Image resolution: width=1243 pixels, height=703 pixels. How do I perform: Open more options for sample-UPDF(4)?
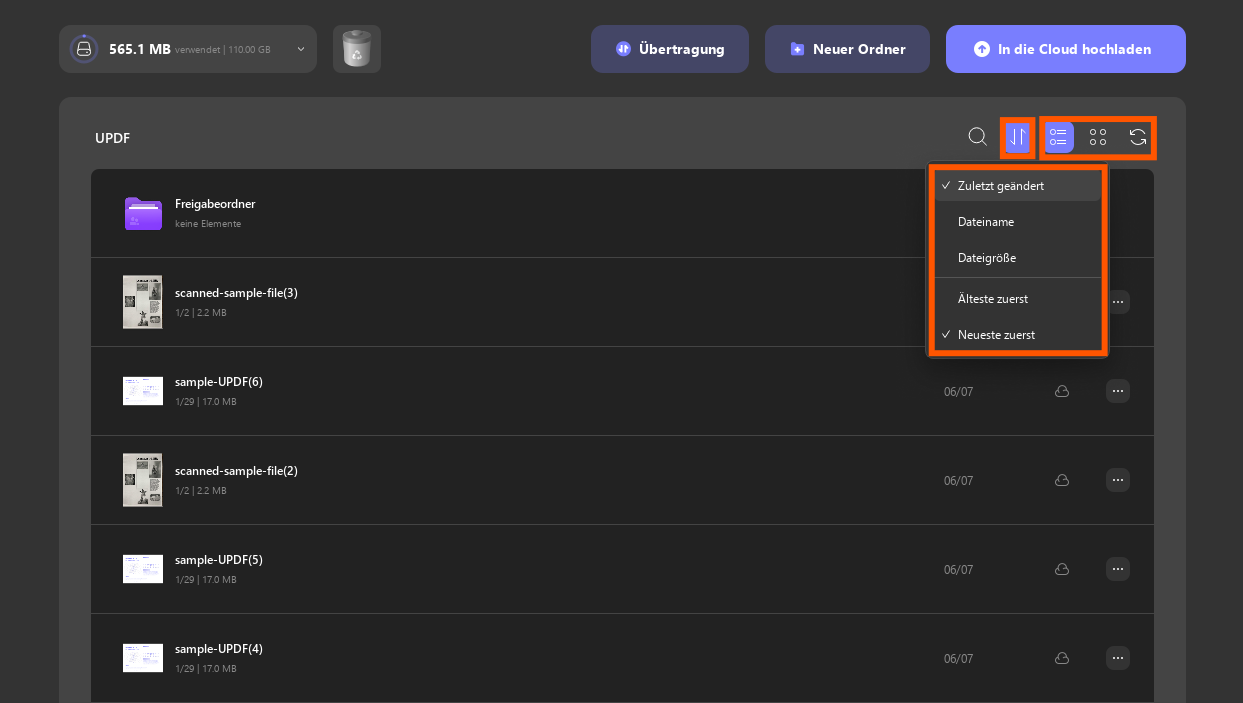tap(1118, 658)
